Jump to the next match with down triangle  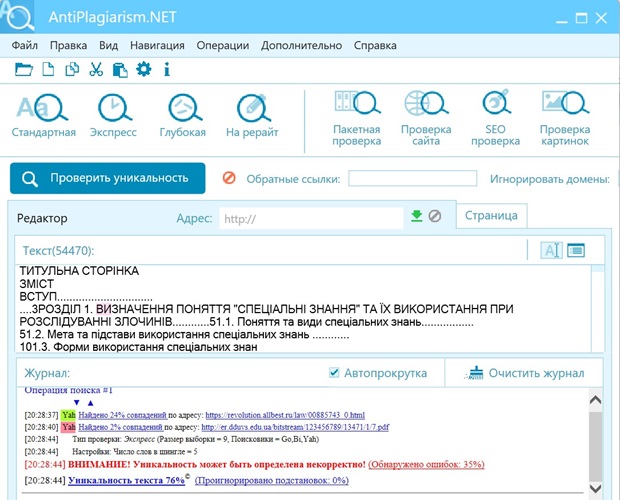tap(77, 403)
